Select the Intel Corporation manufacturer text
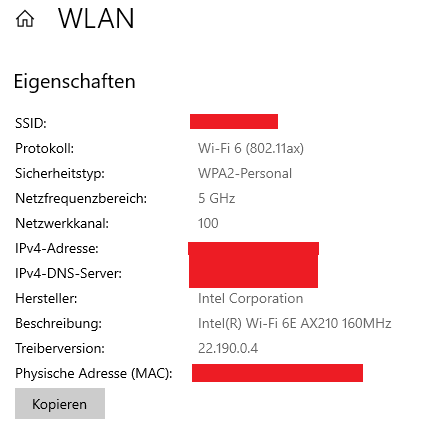 click(251, 298)
